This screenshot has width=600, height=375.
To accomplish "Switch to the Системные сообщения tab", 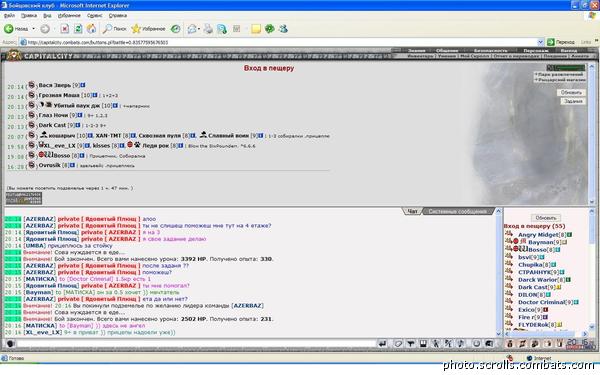I will pyautogui.click(x=457, y=211).
